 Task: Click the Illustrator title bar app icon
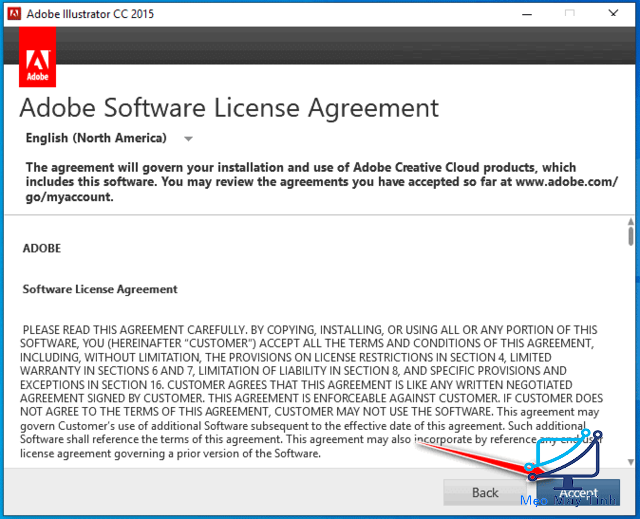pyautogui.click(x=14, y=14)
